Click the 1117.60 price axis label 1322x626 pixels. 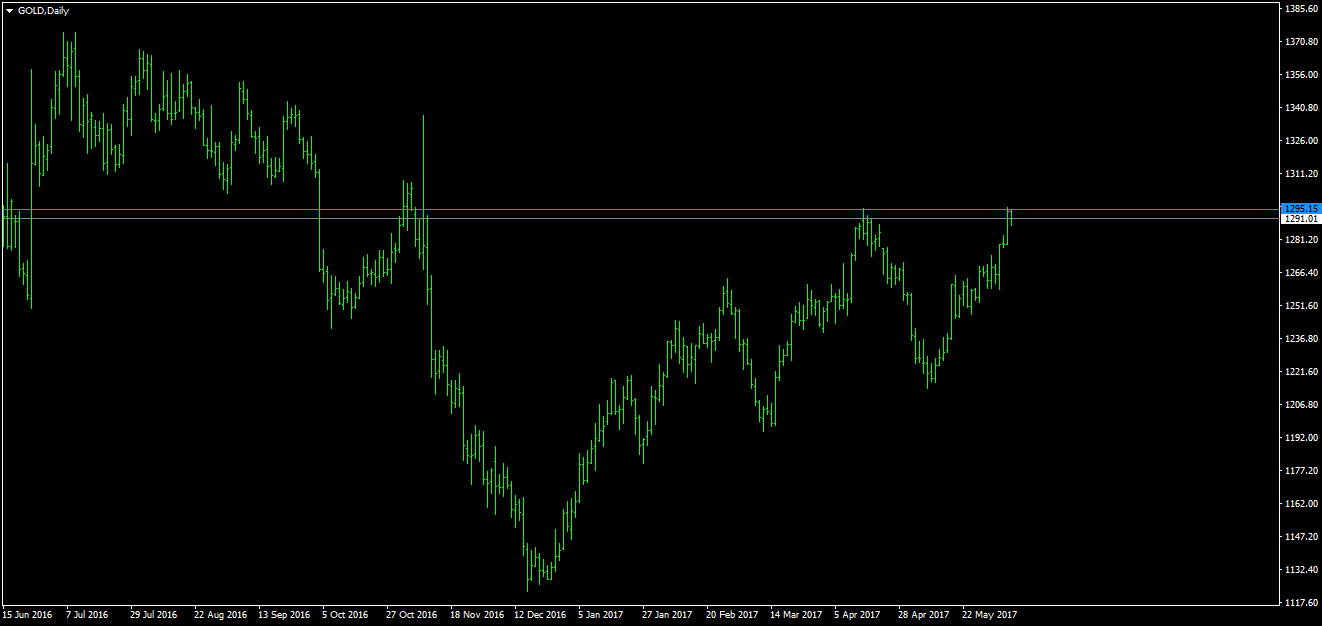pos(1302,603)
